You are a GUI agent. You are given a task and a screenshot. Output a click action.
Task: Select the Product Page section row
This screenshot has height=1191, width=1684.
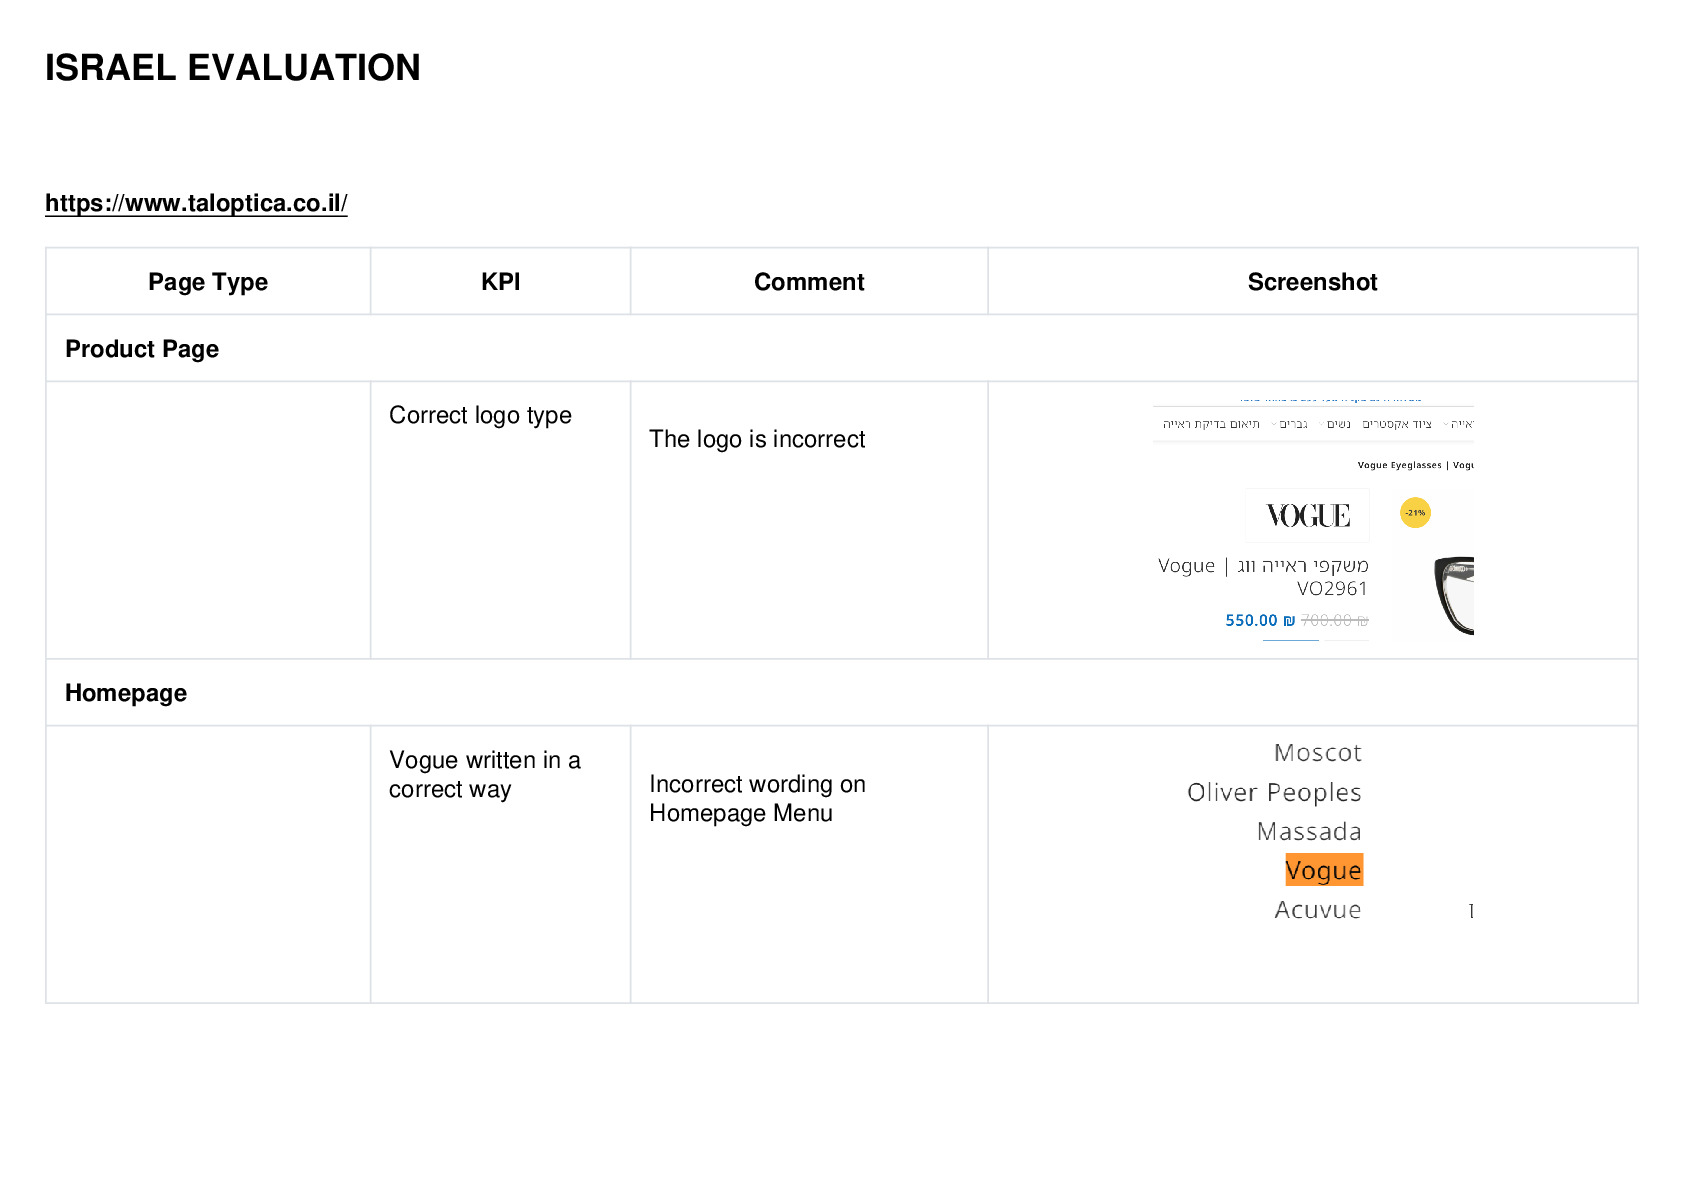coord(842,348)
